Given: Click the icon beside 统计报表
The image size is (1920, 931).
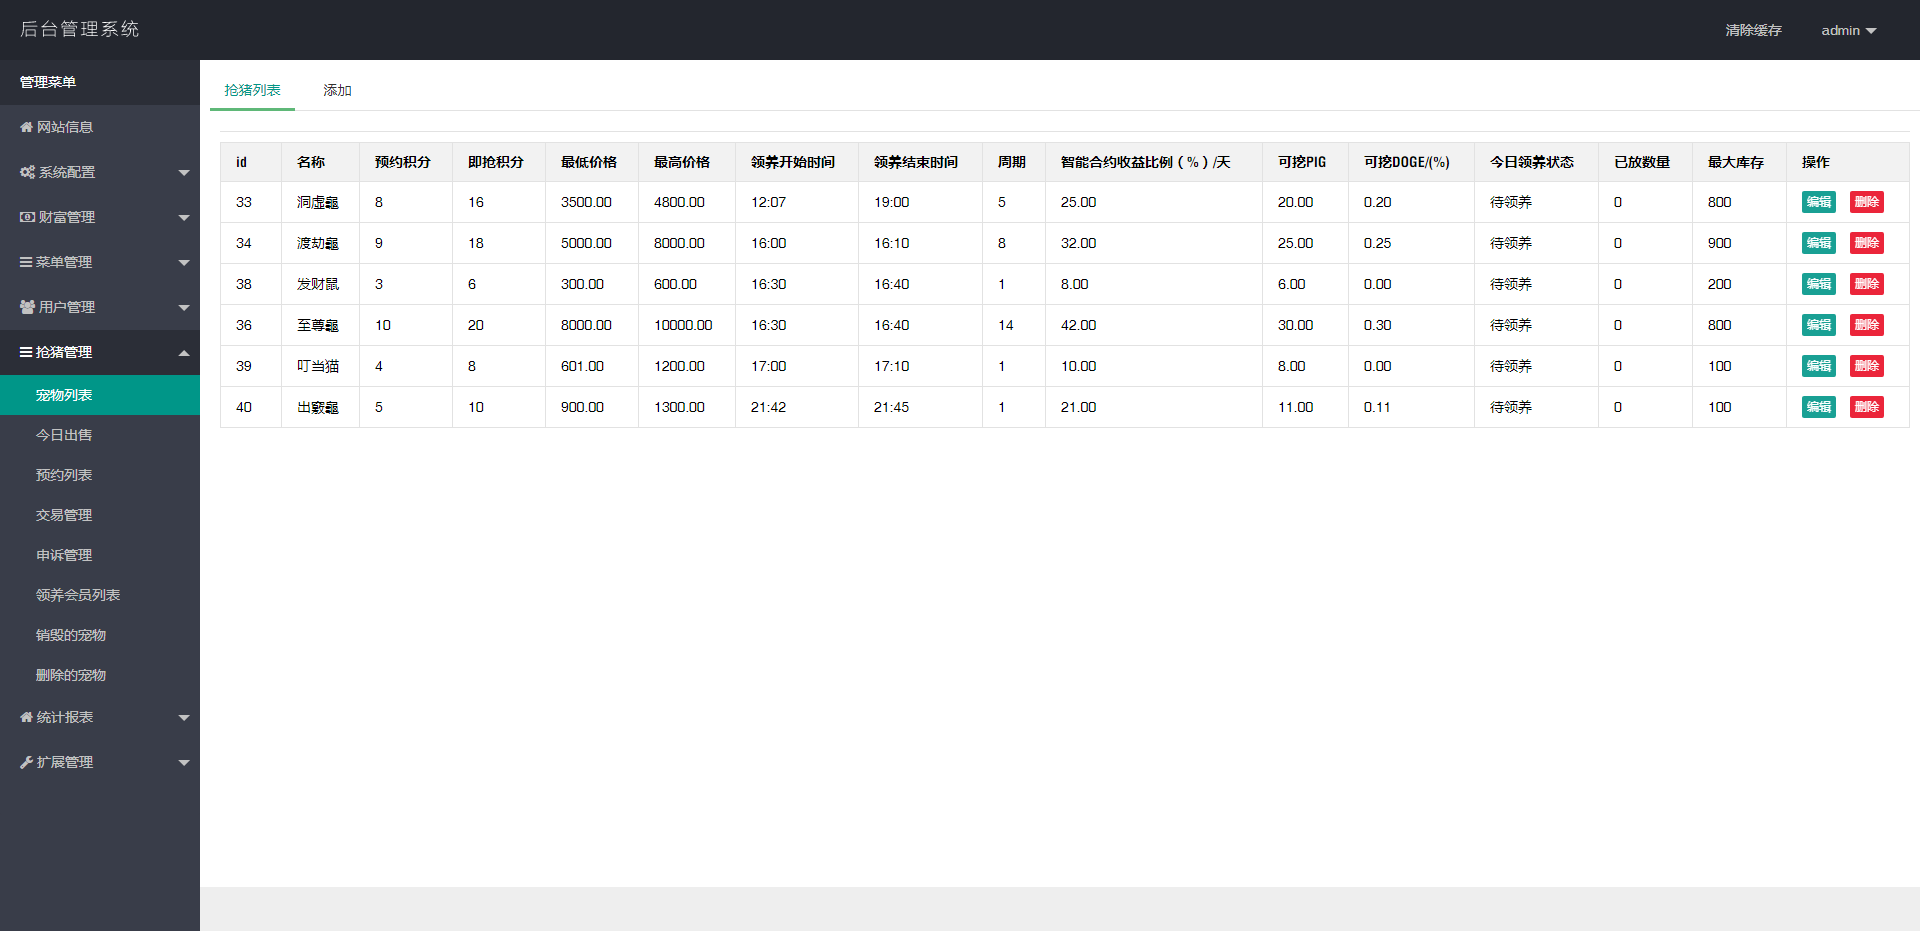Looking at the screenshot, I should click(x=26, y=717).
